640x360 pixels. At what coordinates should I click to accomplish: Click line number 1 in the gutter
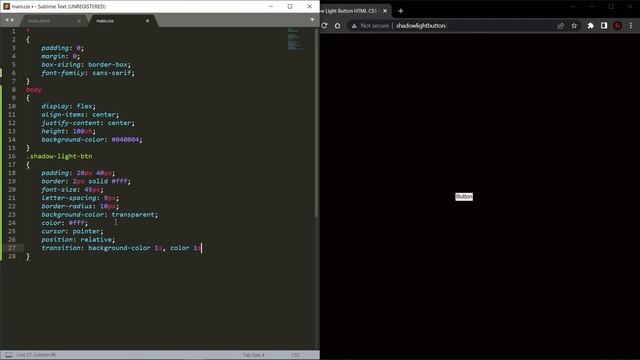point(13,31)
